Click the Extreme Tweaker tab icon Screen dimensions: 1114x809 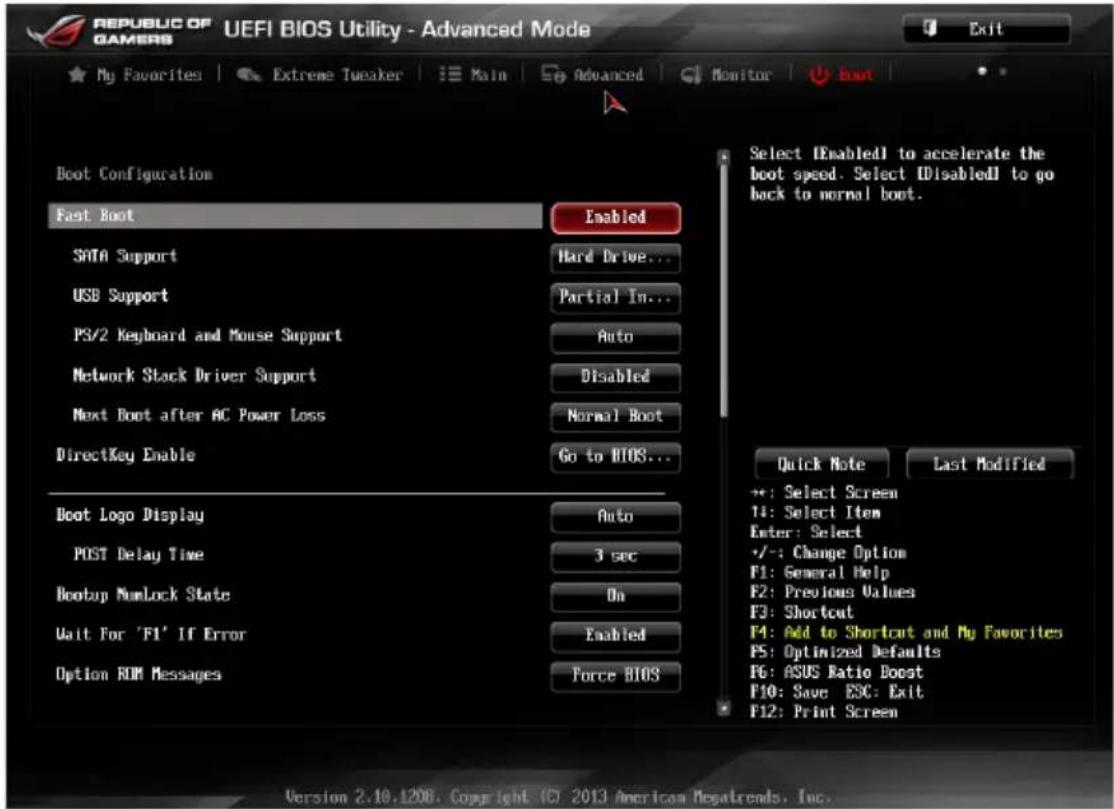click(249, 75)
